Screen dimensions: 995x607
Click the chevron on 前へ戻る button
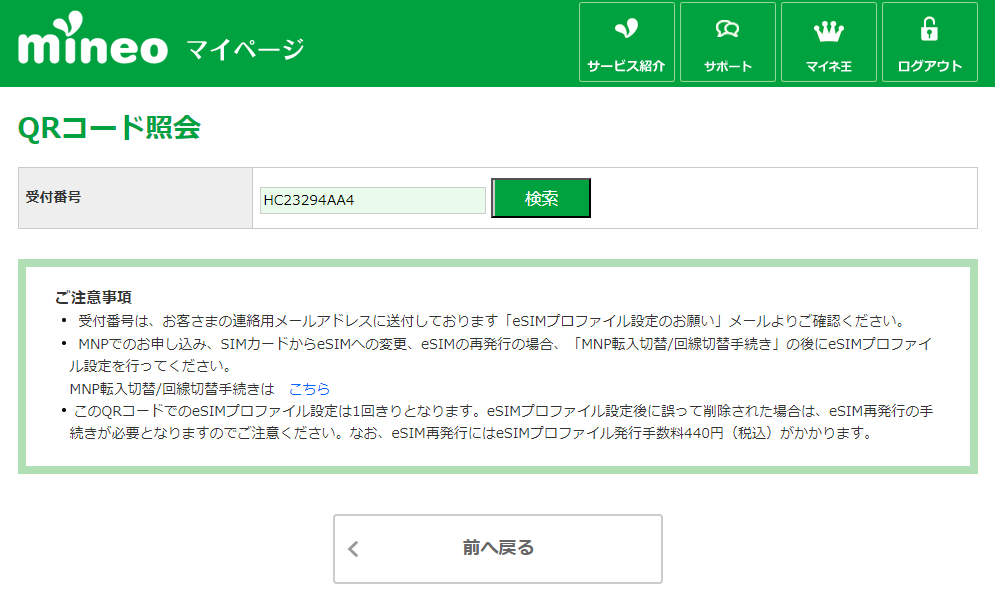pyautogui.click(x=352, y=548)
